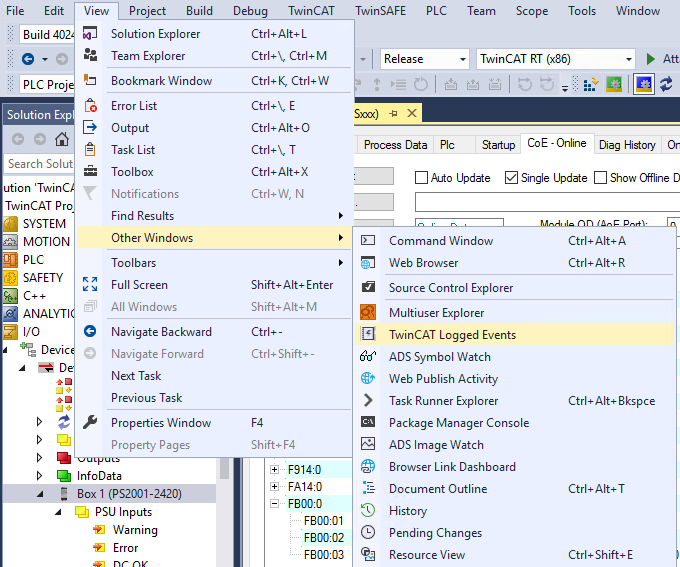
Task: Click the Full Screen arrows icon
Action: (x=90, y=285)
